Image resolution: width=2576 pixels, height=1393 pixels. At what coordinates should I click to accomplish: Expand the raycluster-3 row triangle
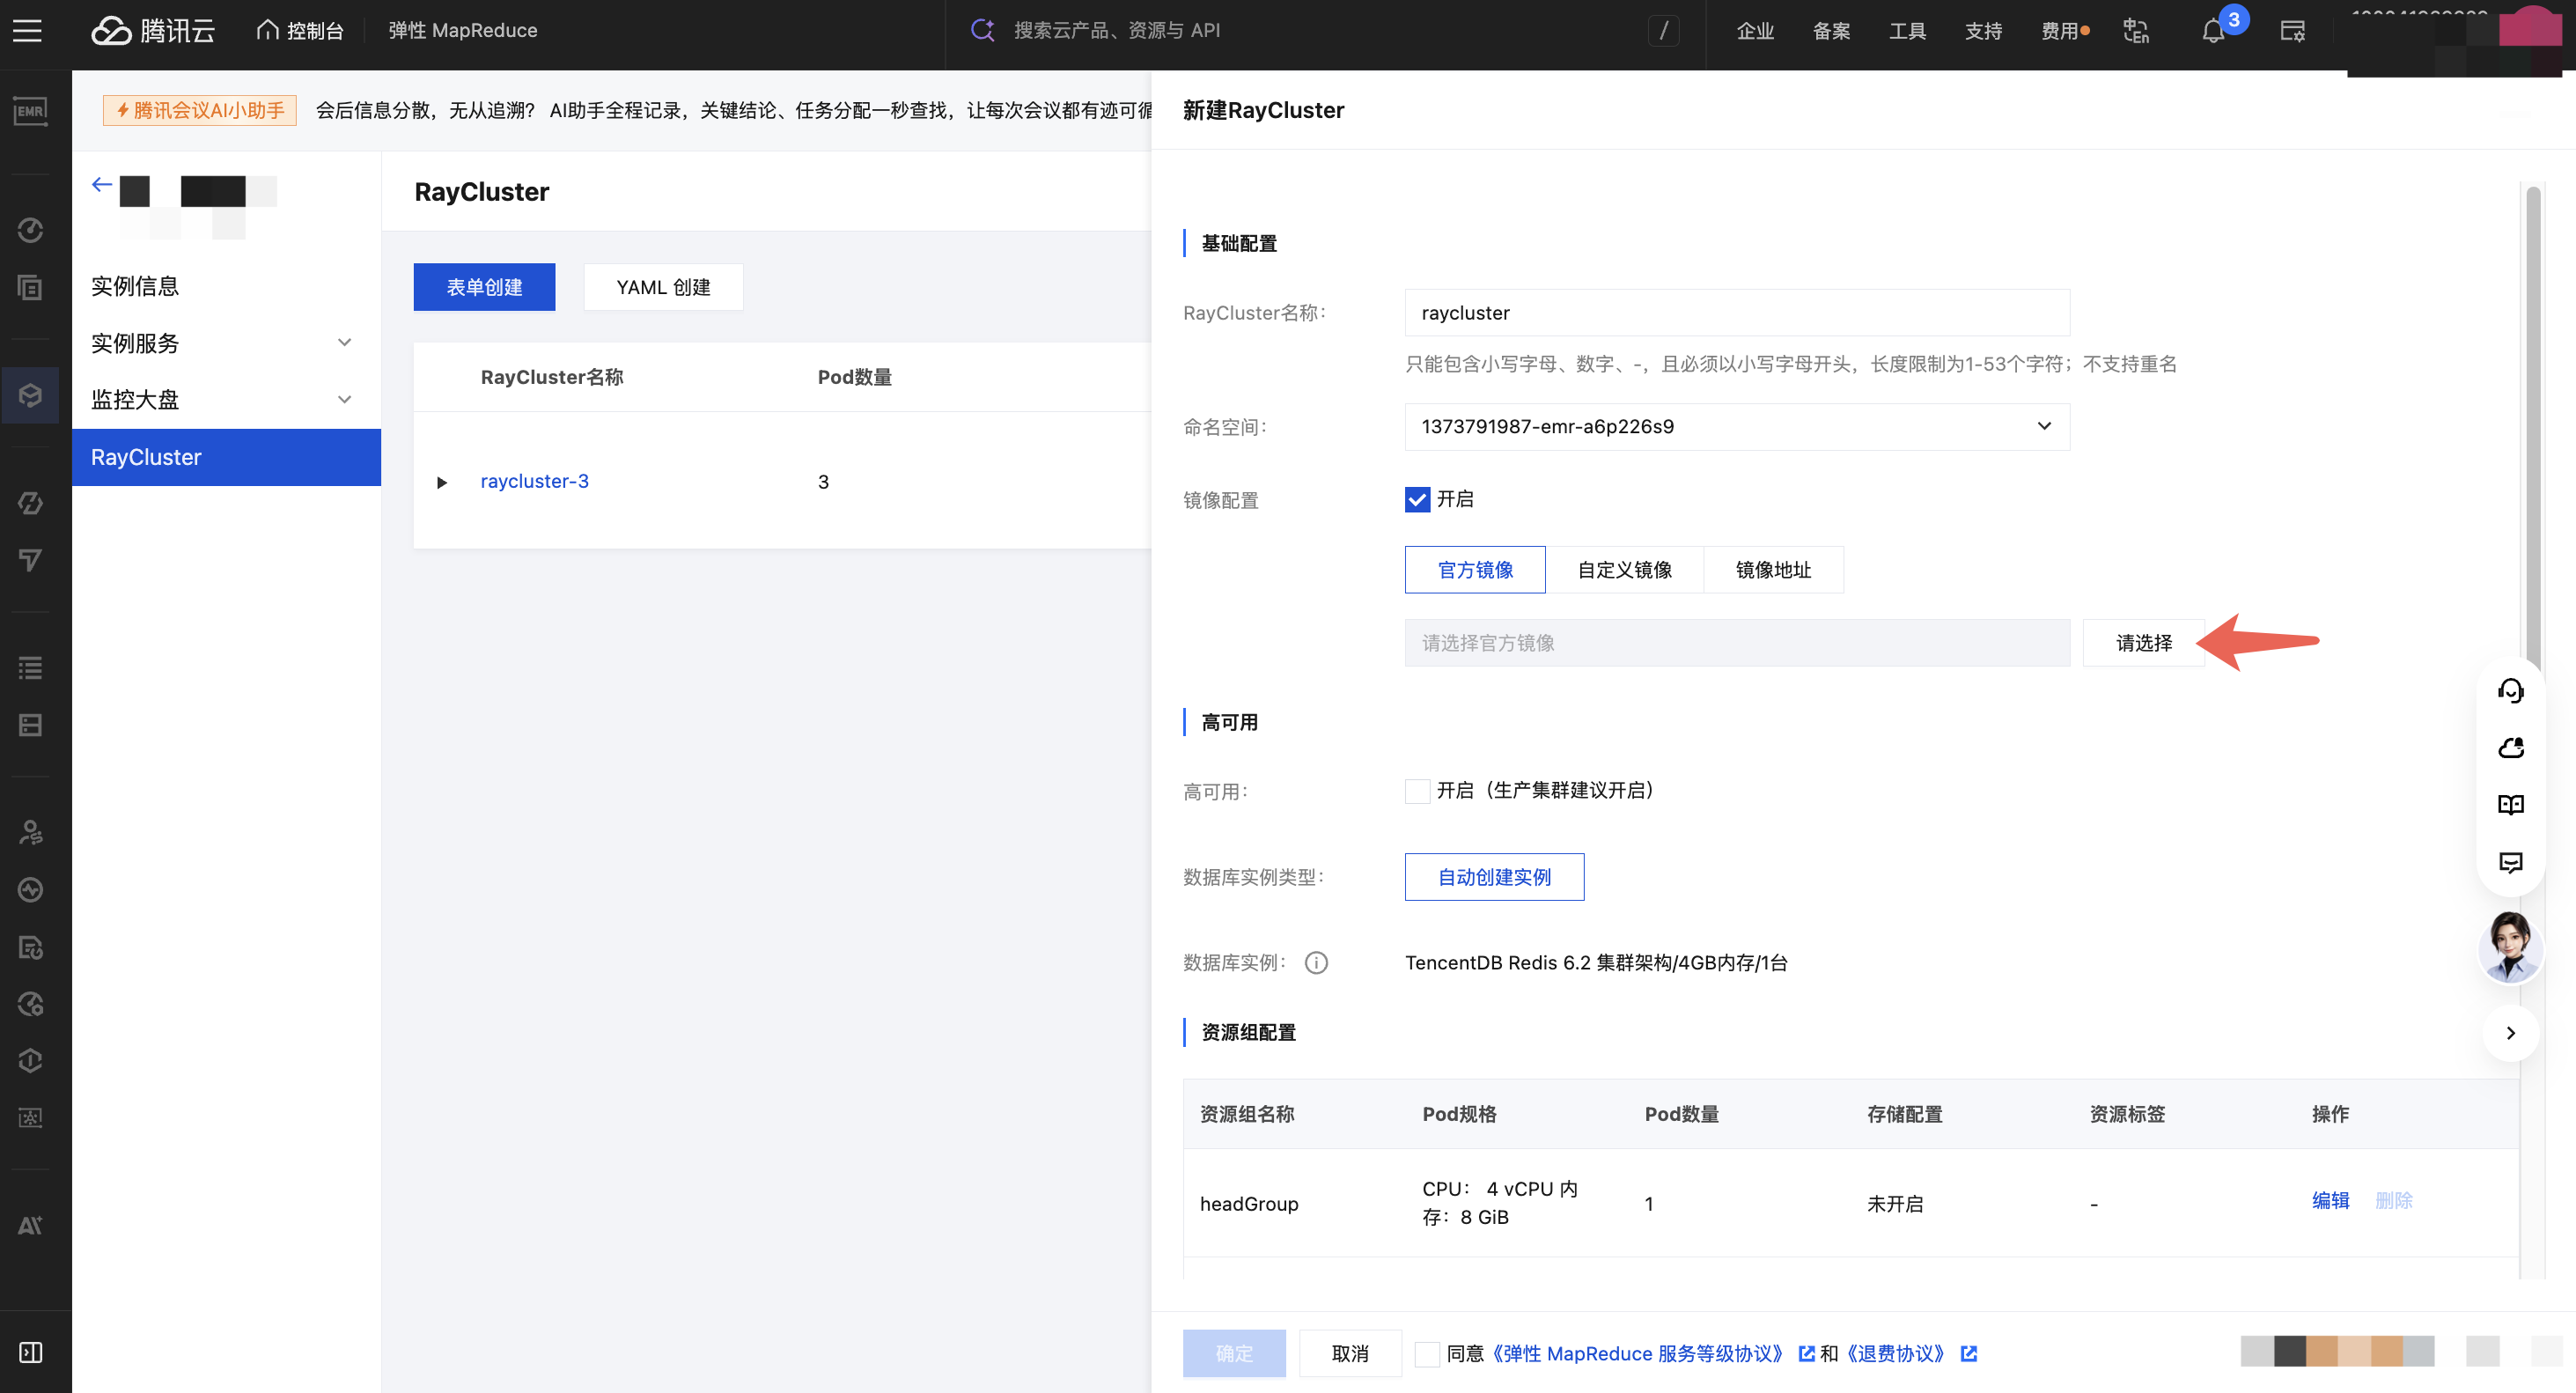tap(441, 483)
